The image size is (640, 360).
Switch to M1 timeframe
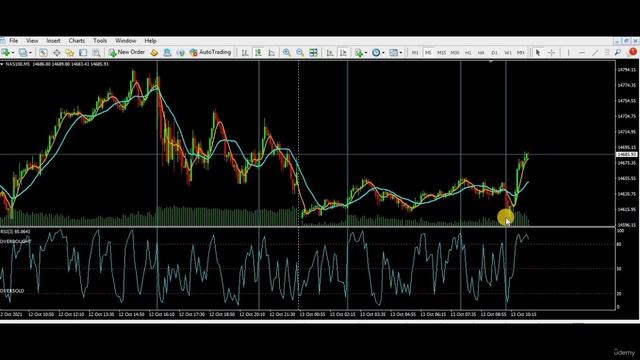click(x=415, y=53)
